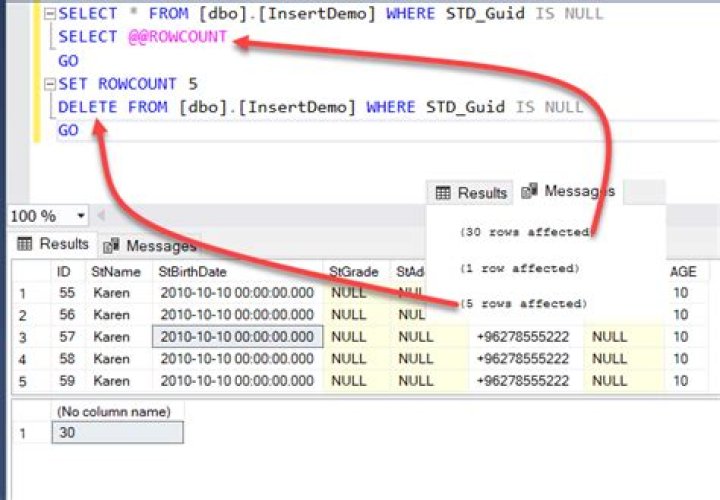
Task: Select Results tab in the floating messages panel
Action: (x=471, y=193)
